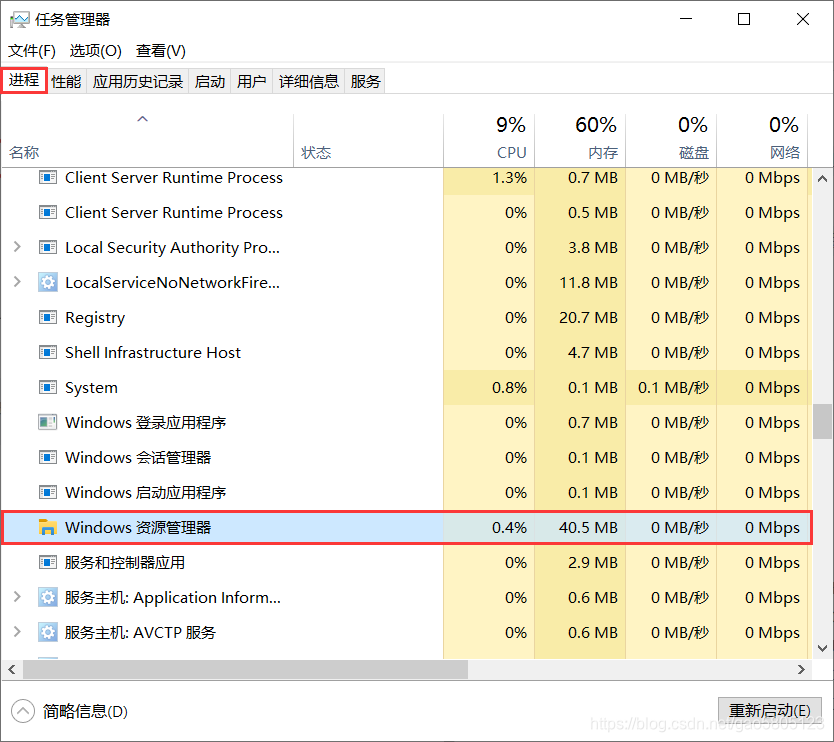Click the System process icon

47,387
